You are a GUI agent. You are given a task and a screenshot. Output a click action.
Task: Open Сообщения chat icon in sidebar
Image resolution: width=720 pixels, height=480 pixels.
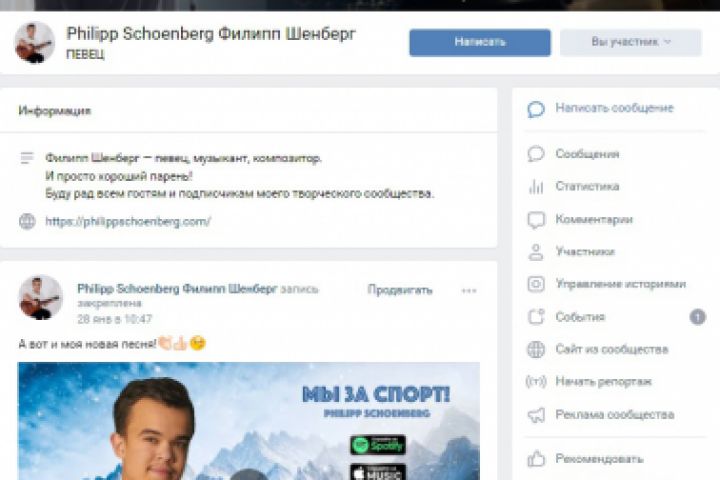coord(536,154)
